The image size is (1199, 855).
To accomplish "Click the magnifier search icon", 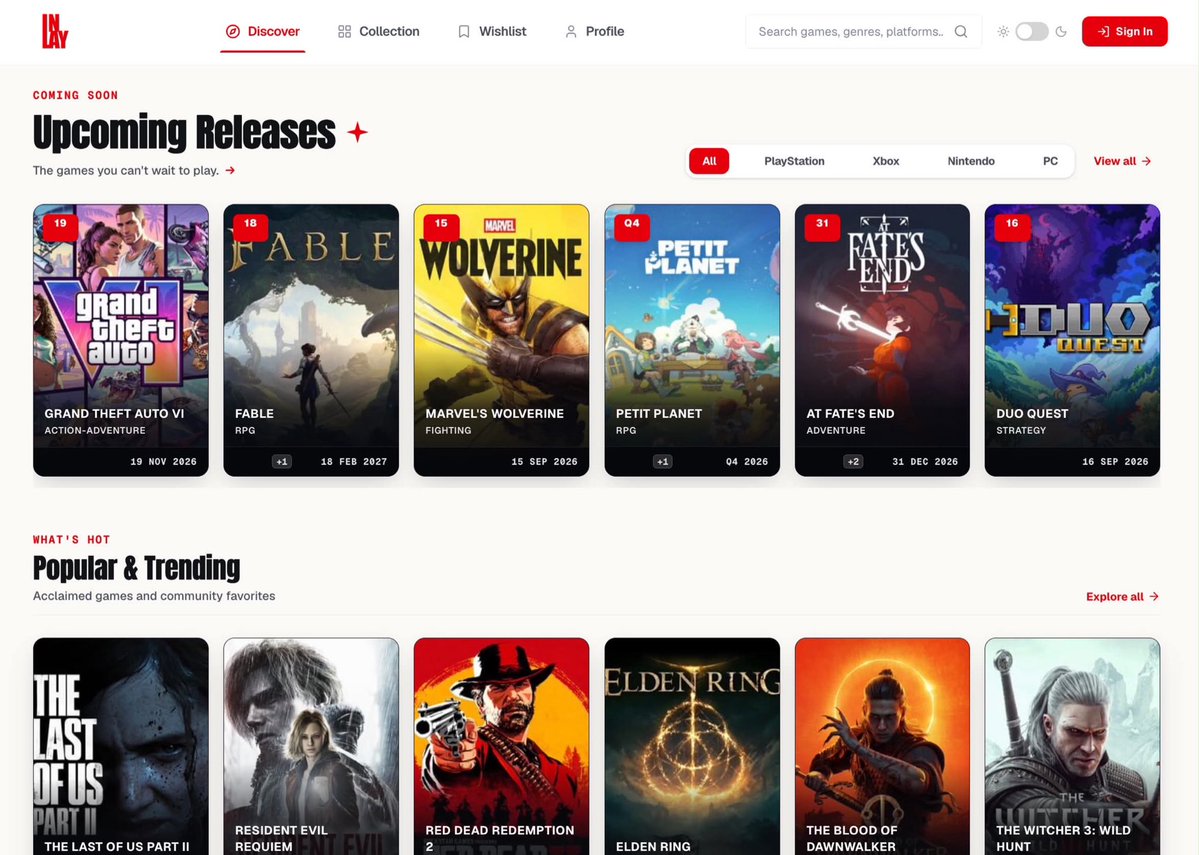I will 961,31.
